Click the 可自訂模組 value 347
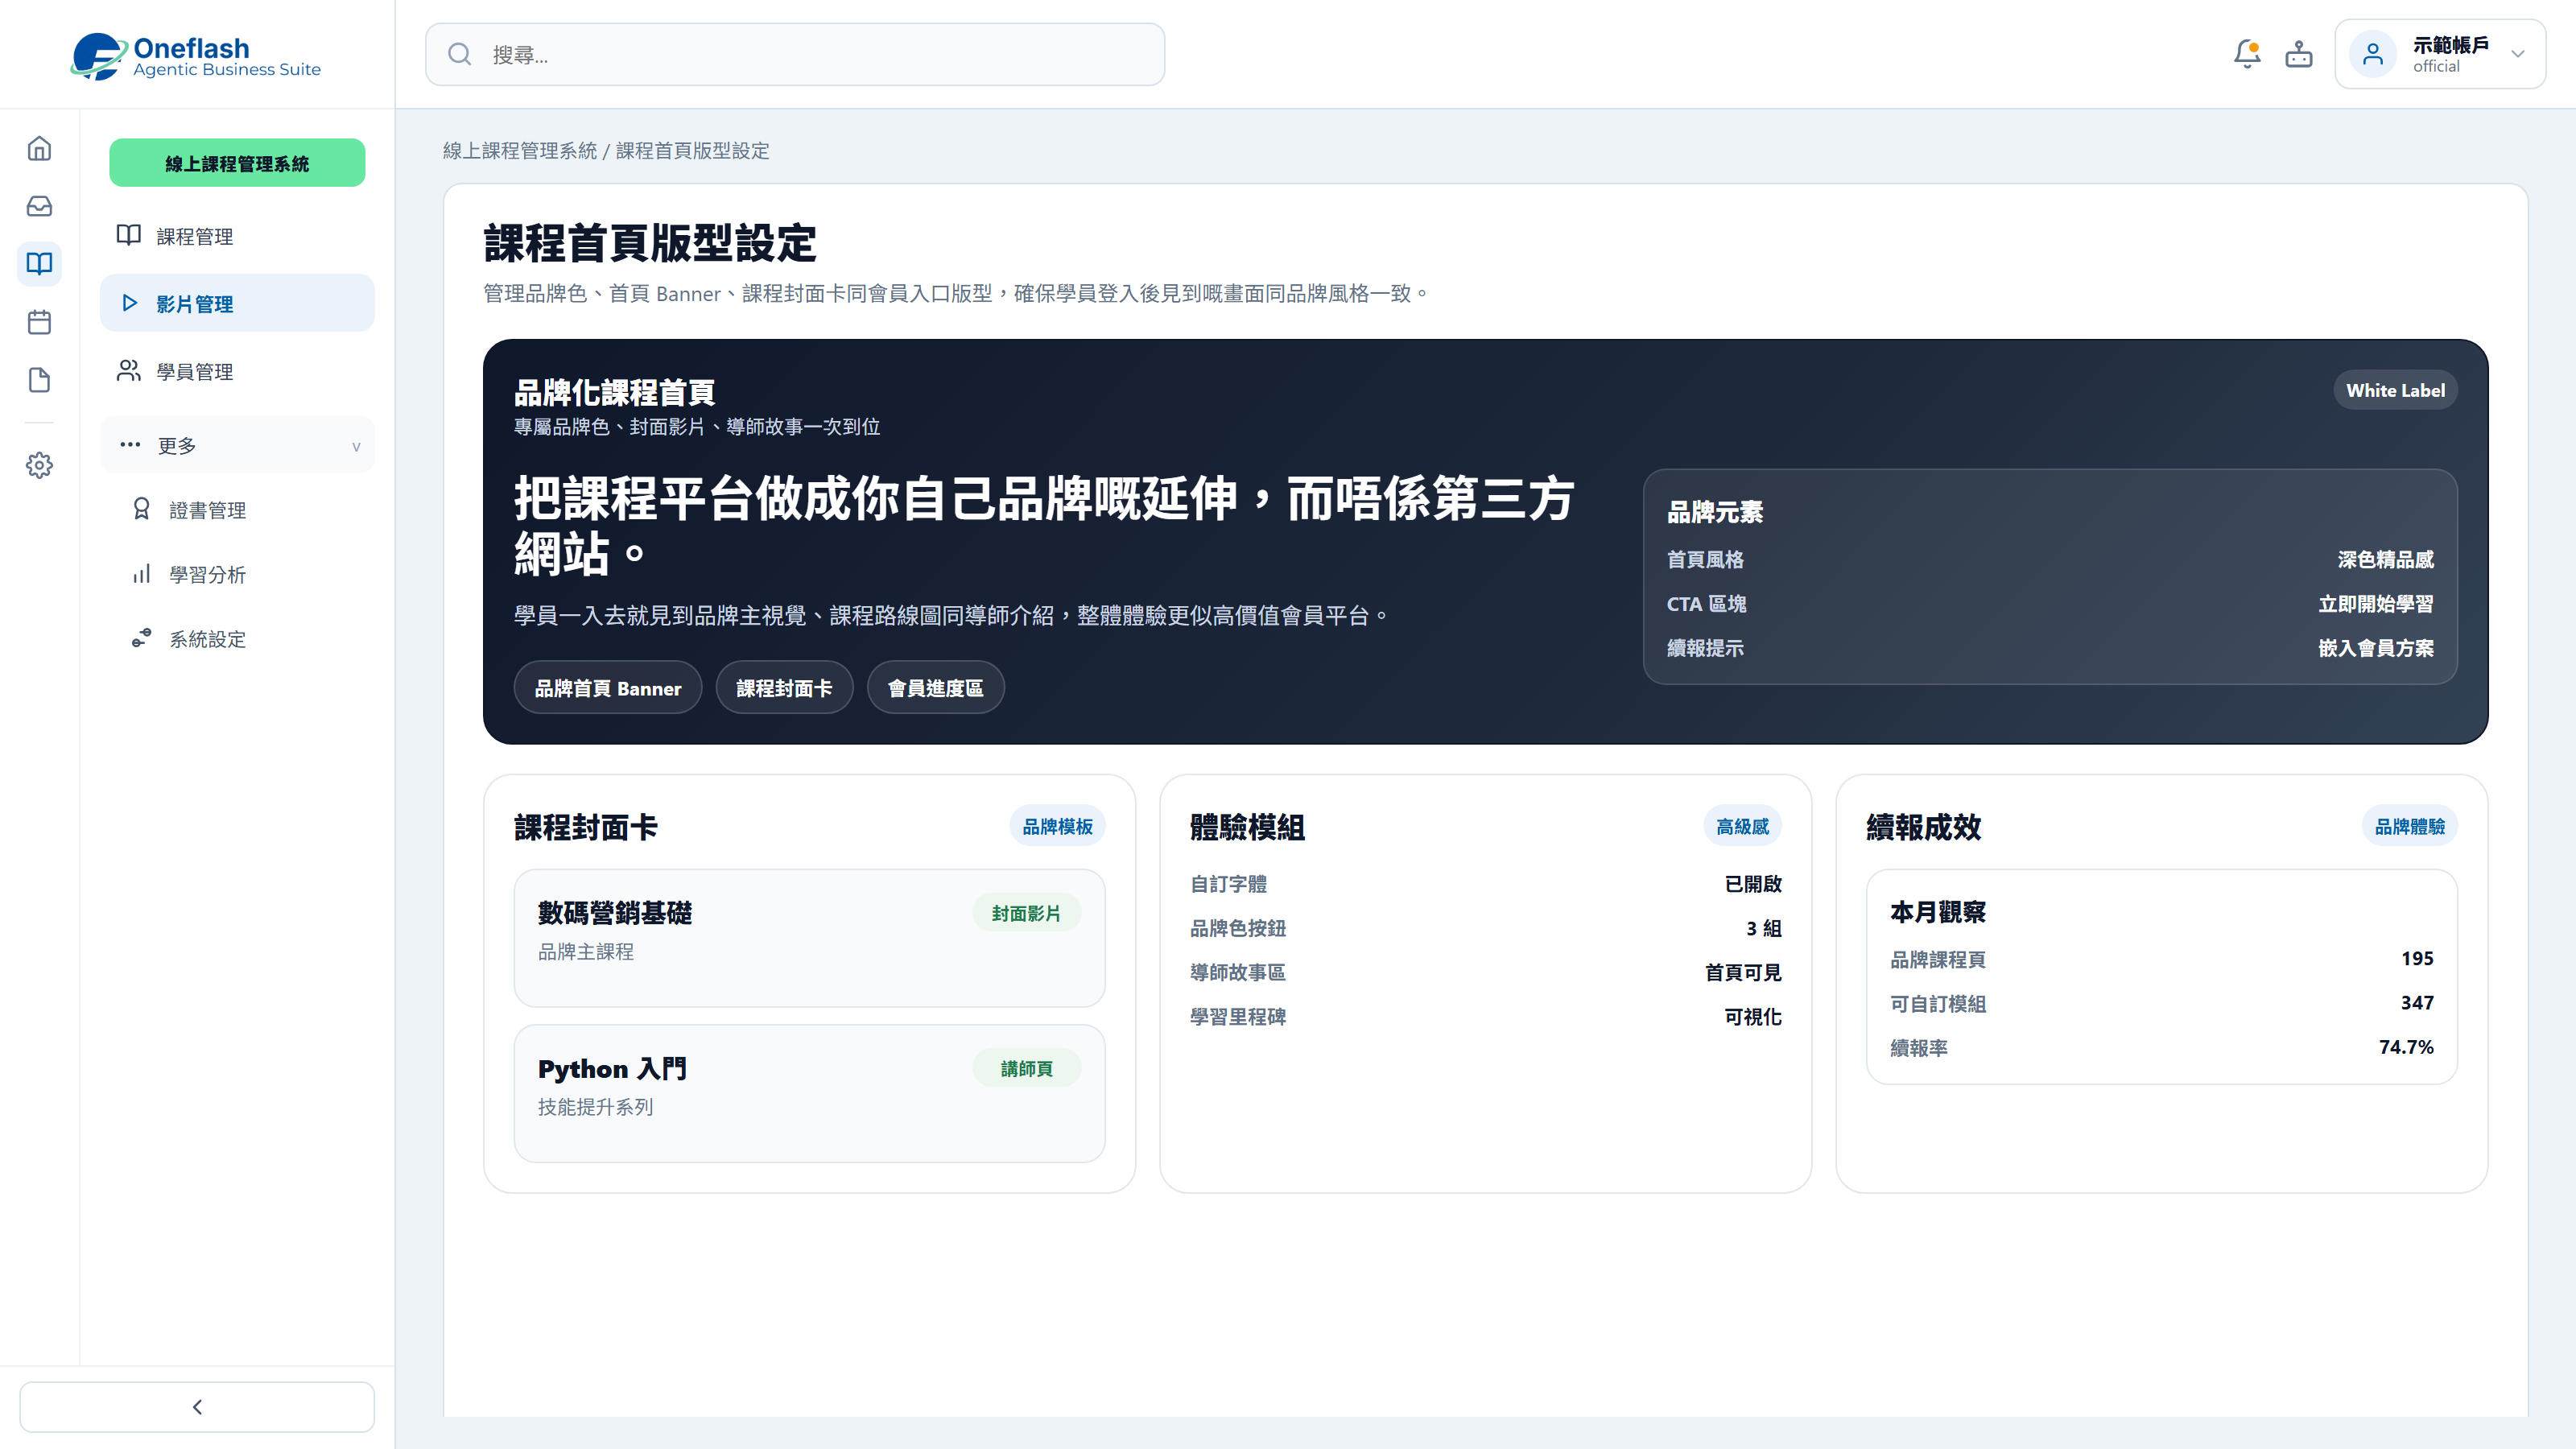This screenshot has width=2576, height=1449. point(2417,1002)
